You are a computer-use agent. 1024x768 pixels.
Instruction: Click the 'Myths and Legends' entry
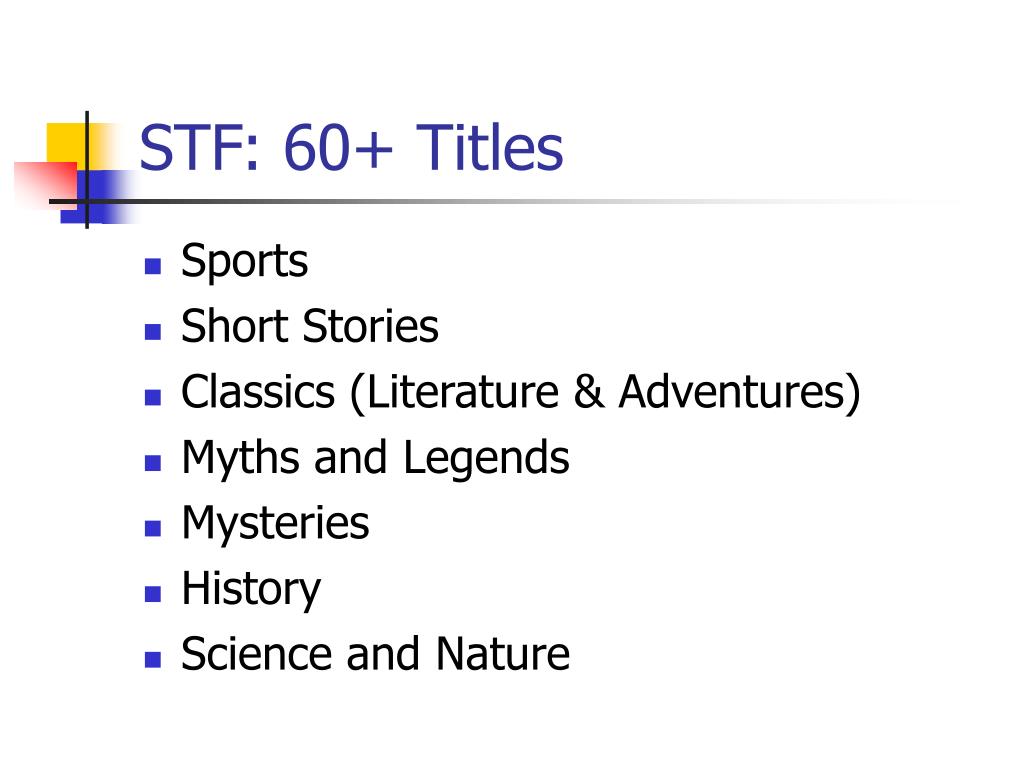[376, 458]
